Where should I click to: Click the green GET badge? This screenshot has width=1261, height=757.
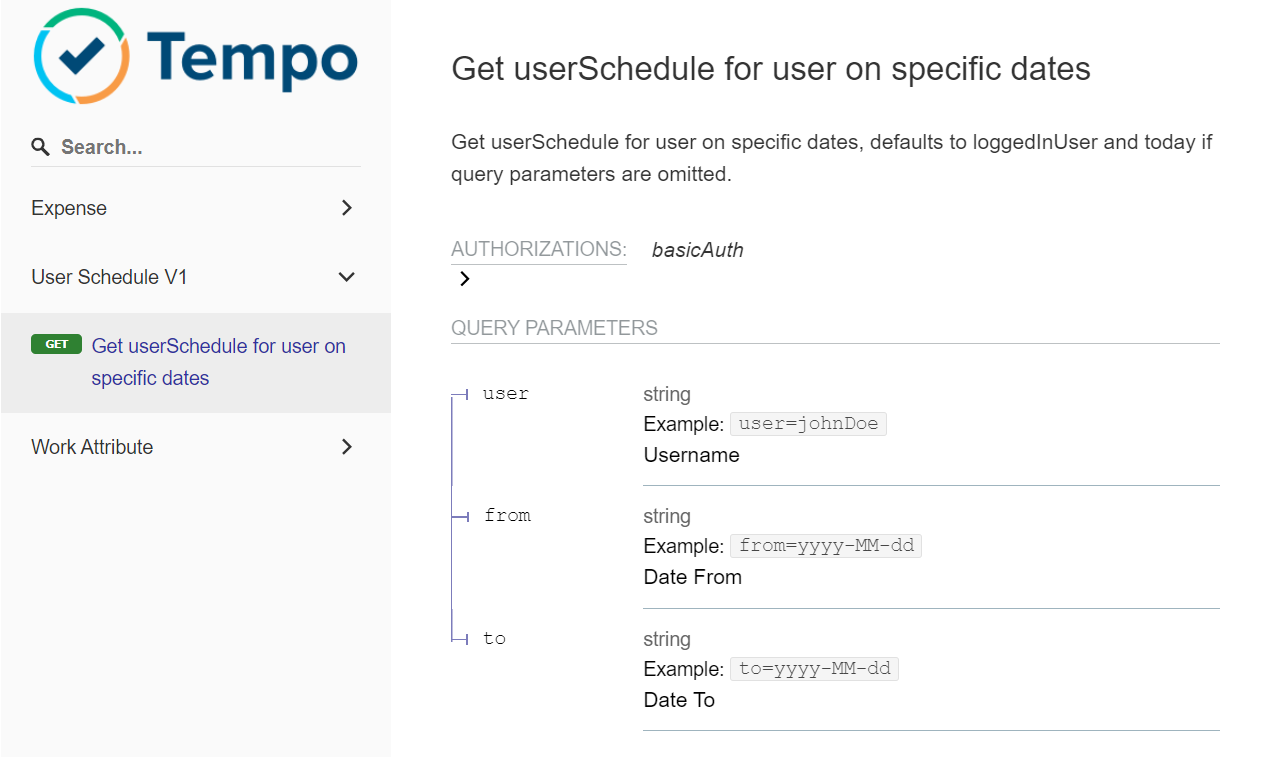(x=57, y=345)
